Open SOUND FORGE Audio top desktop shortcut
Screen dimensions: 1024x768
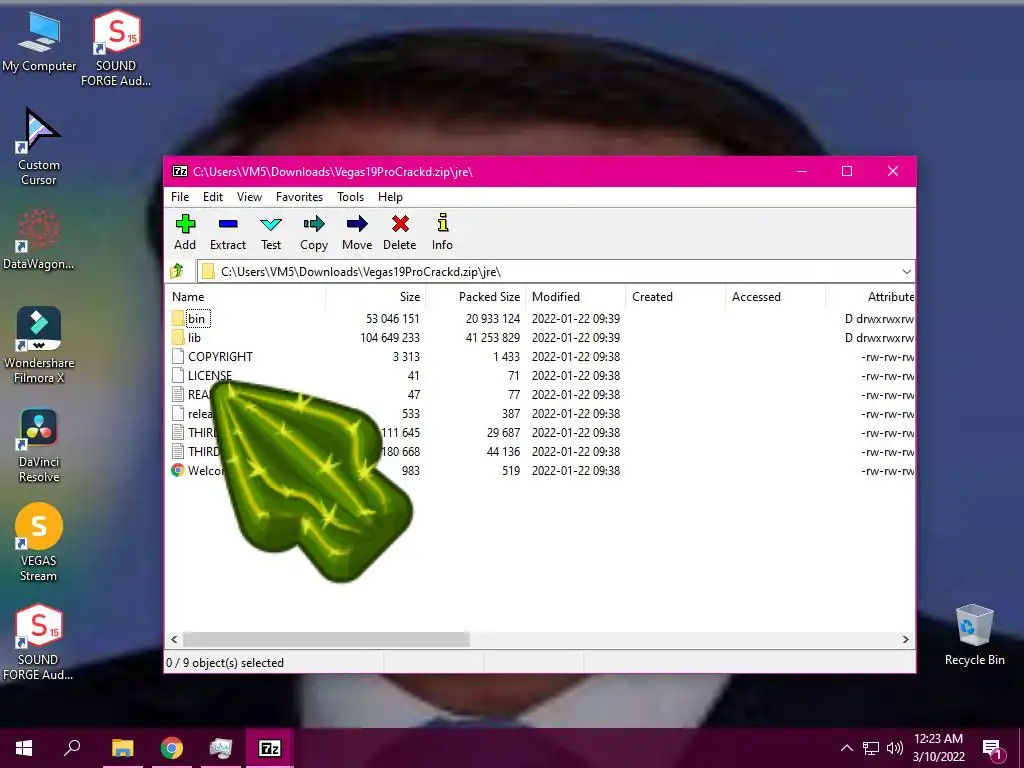116,48
